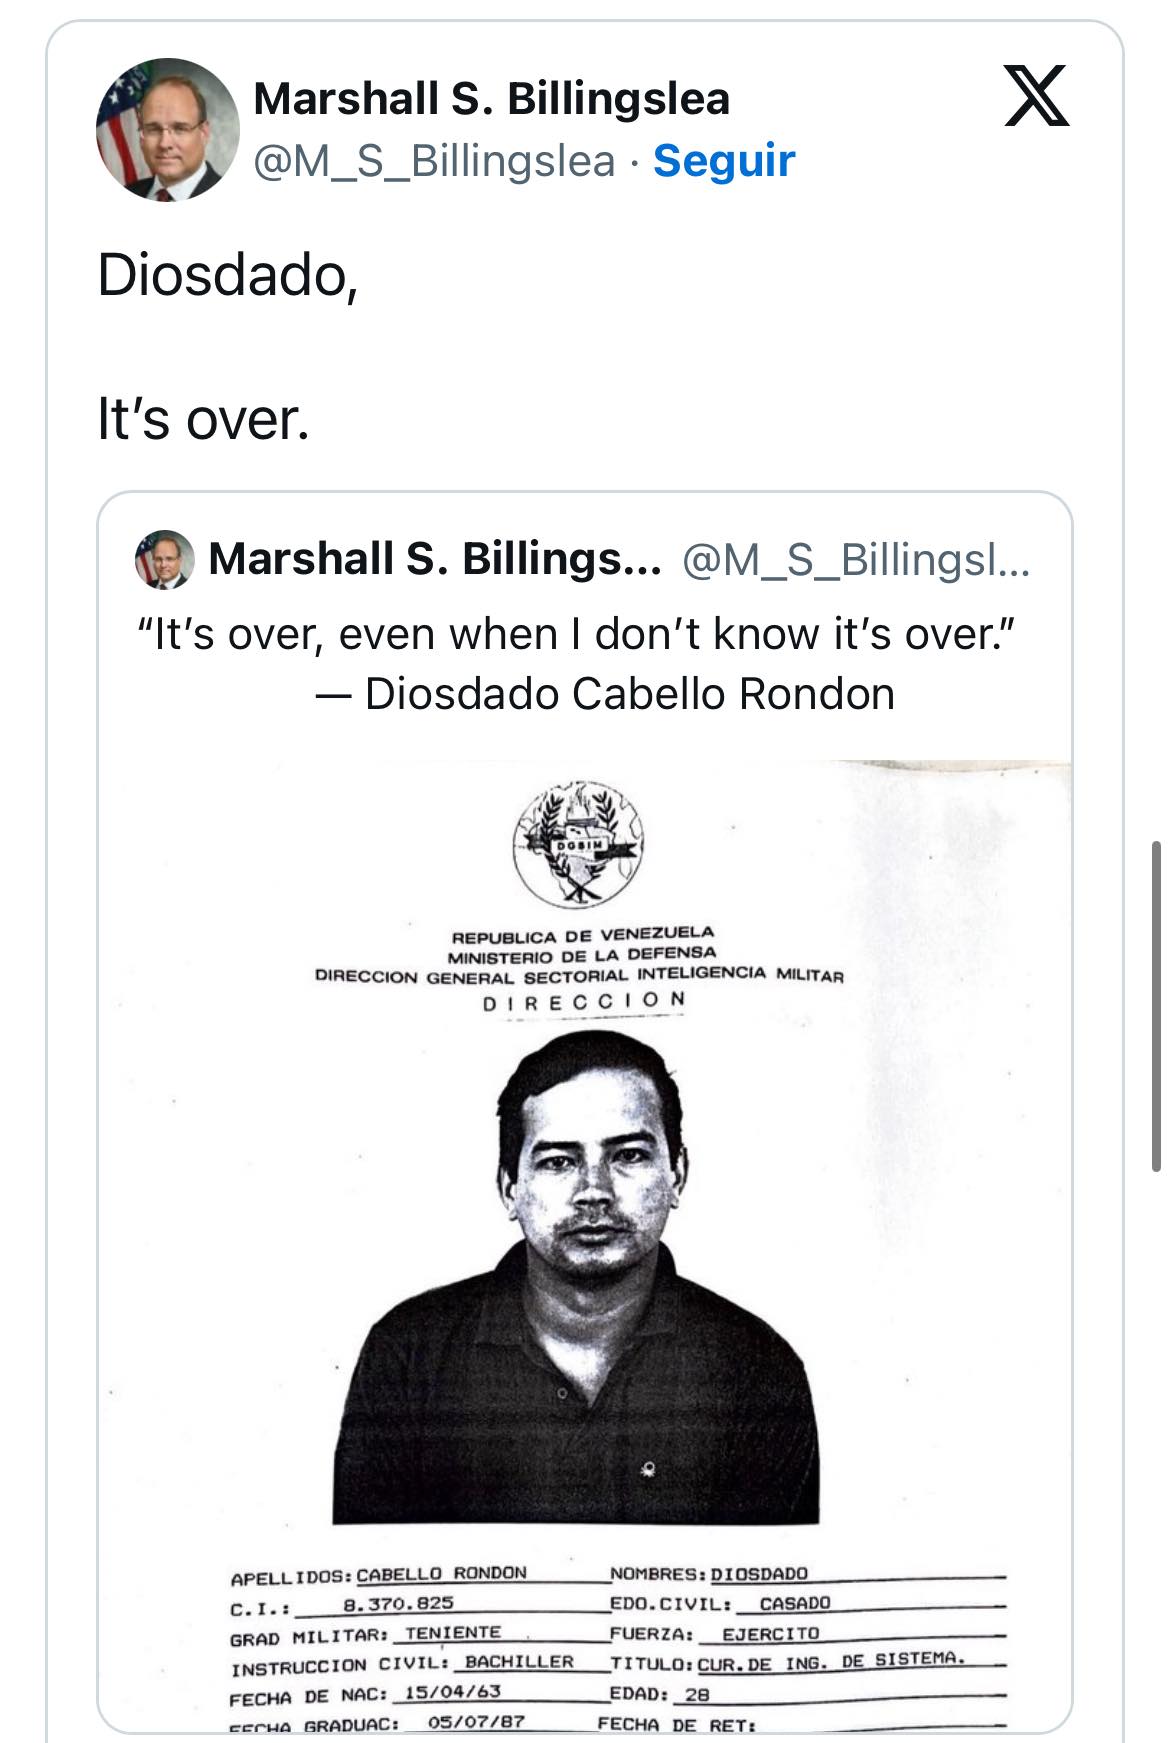1170x1743 pixels.
Task: Click the small avatar in the quoted tweet
Action: [x=164, y=559]
